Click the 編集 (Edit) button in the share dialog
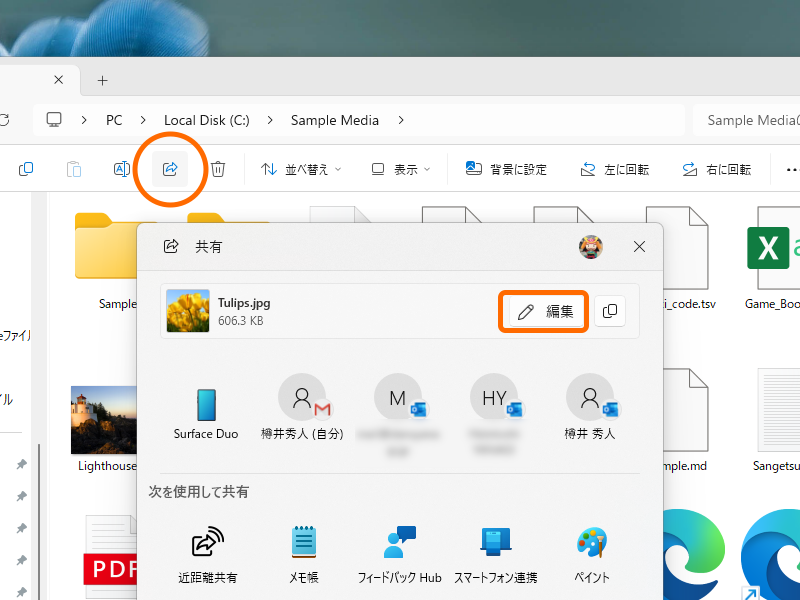The image size is (800, 600). [x=543, y=311]
